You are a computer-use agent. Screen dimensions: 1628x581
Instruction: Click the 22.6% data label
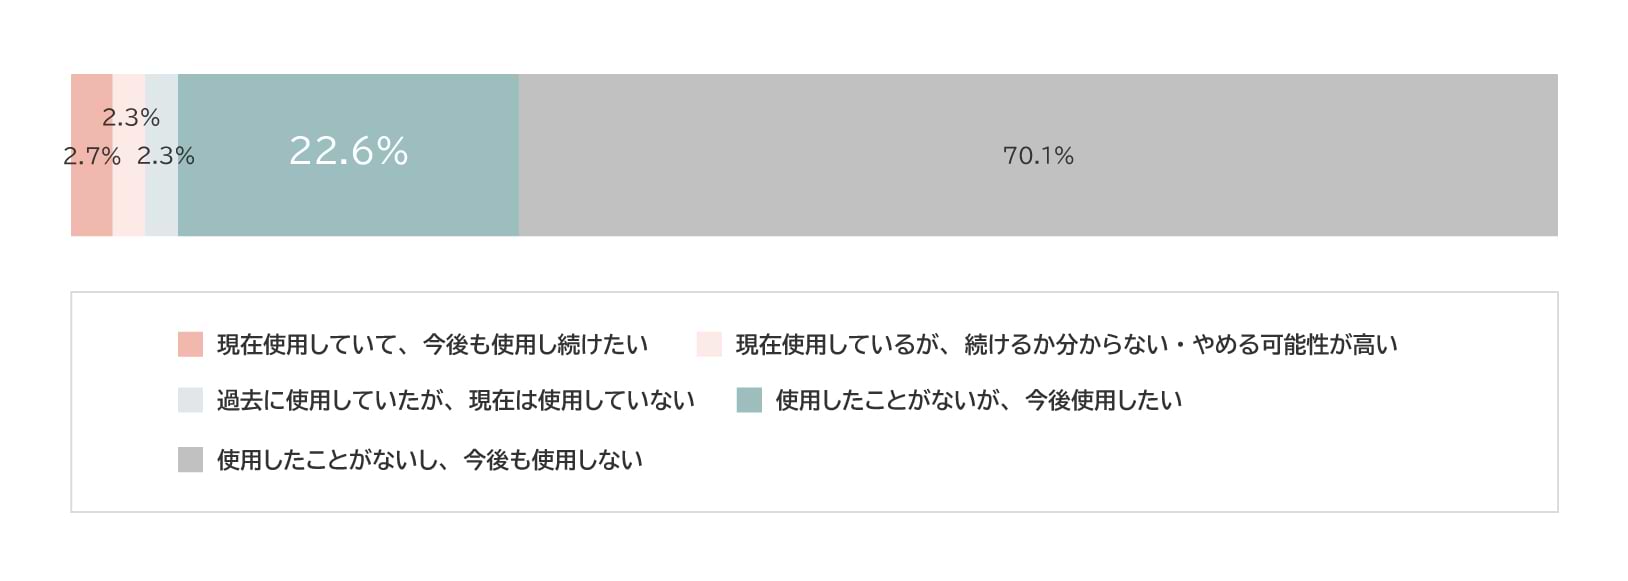tap(348, 151)
